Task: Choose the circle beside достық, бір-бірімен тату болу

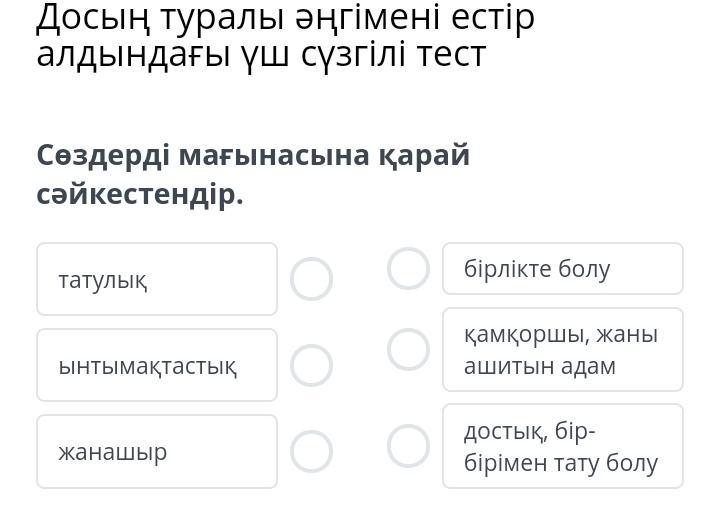Action: (408, 446)
